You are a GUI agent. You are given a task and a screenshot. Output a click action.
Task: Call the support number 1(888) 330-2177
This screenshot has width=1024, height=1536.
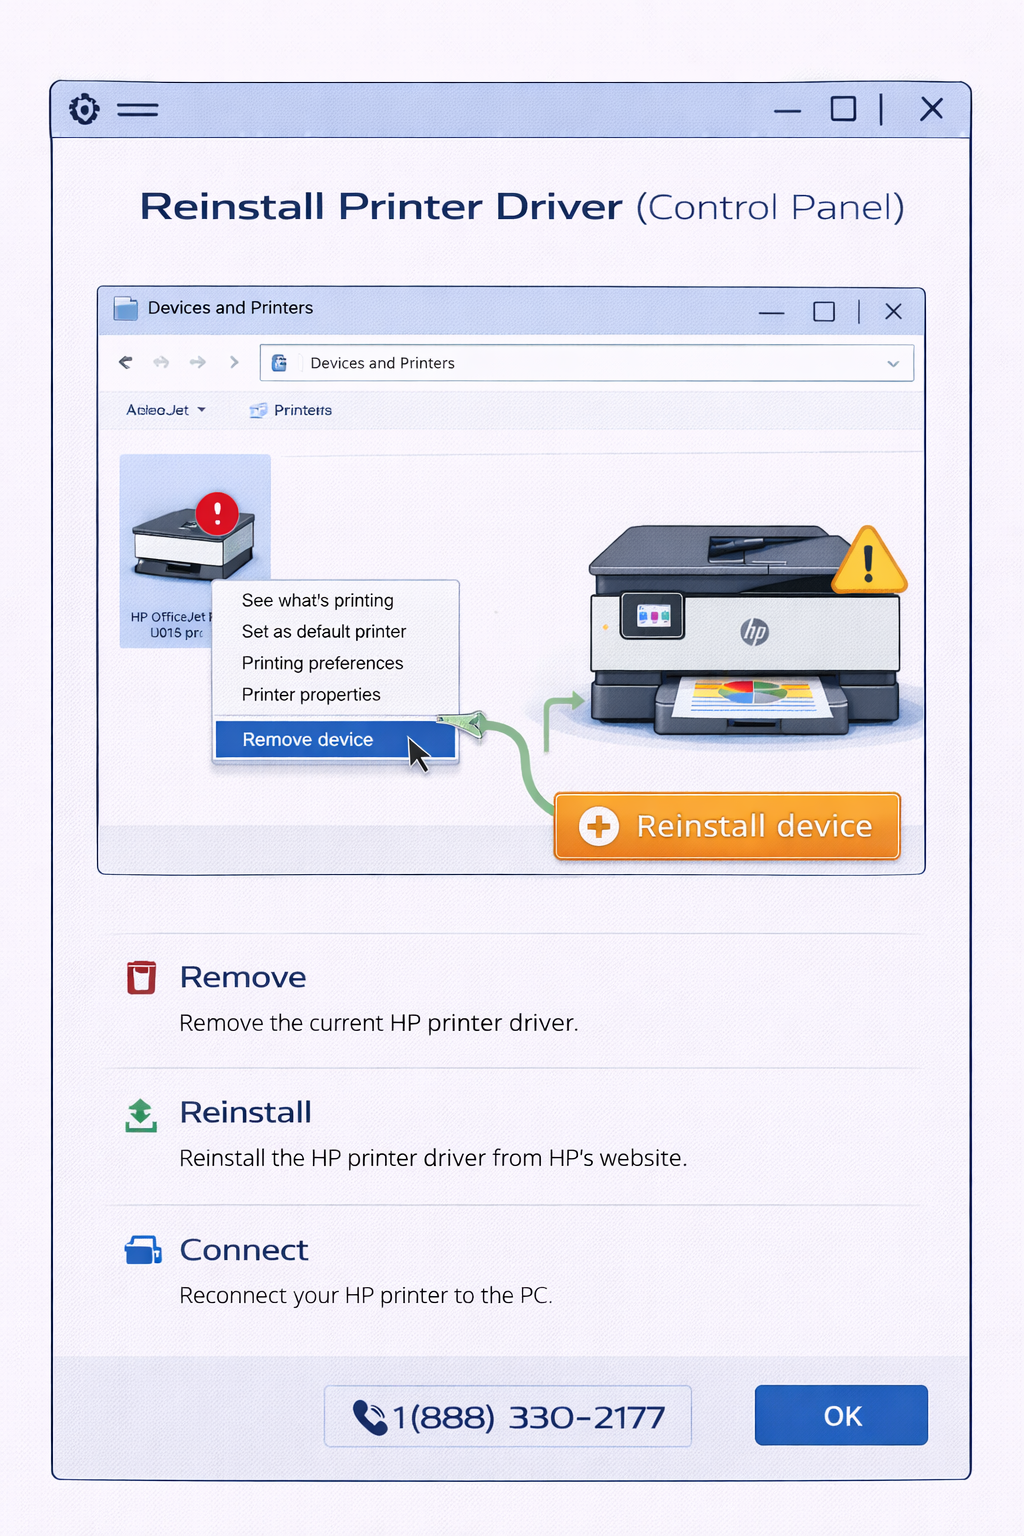coord(507,1415)
